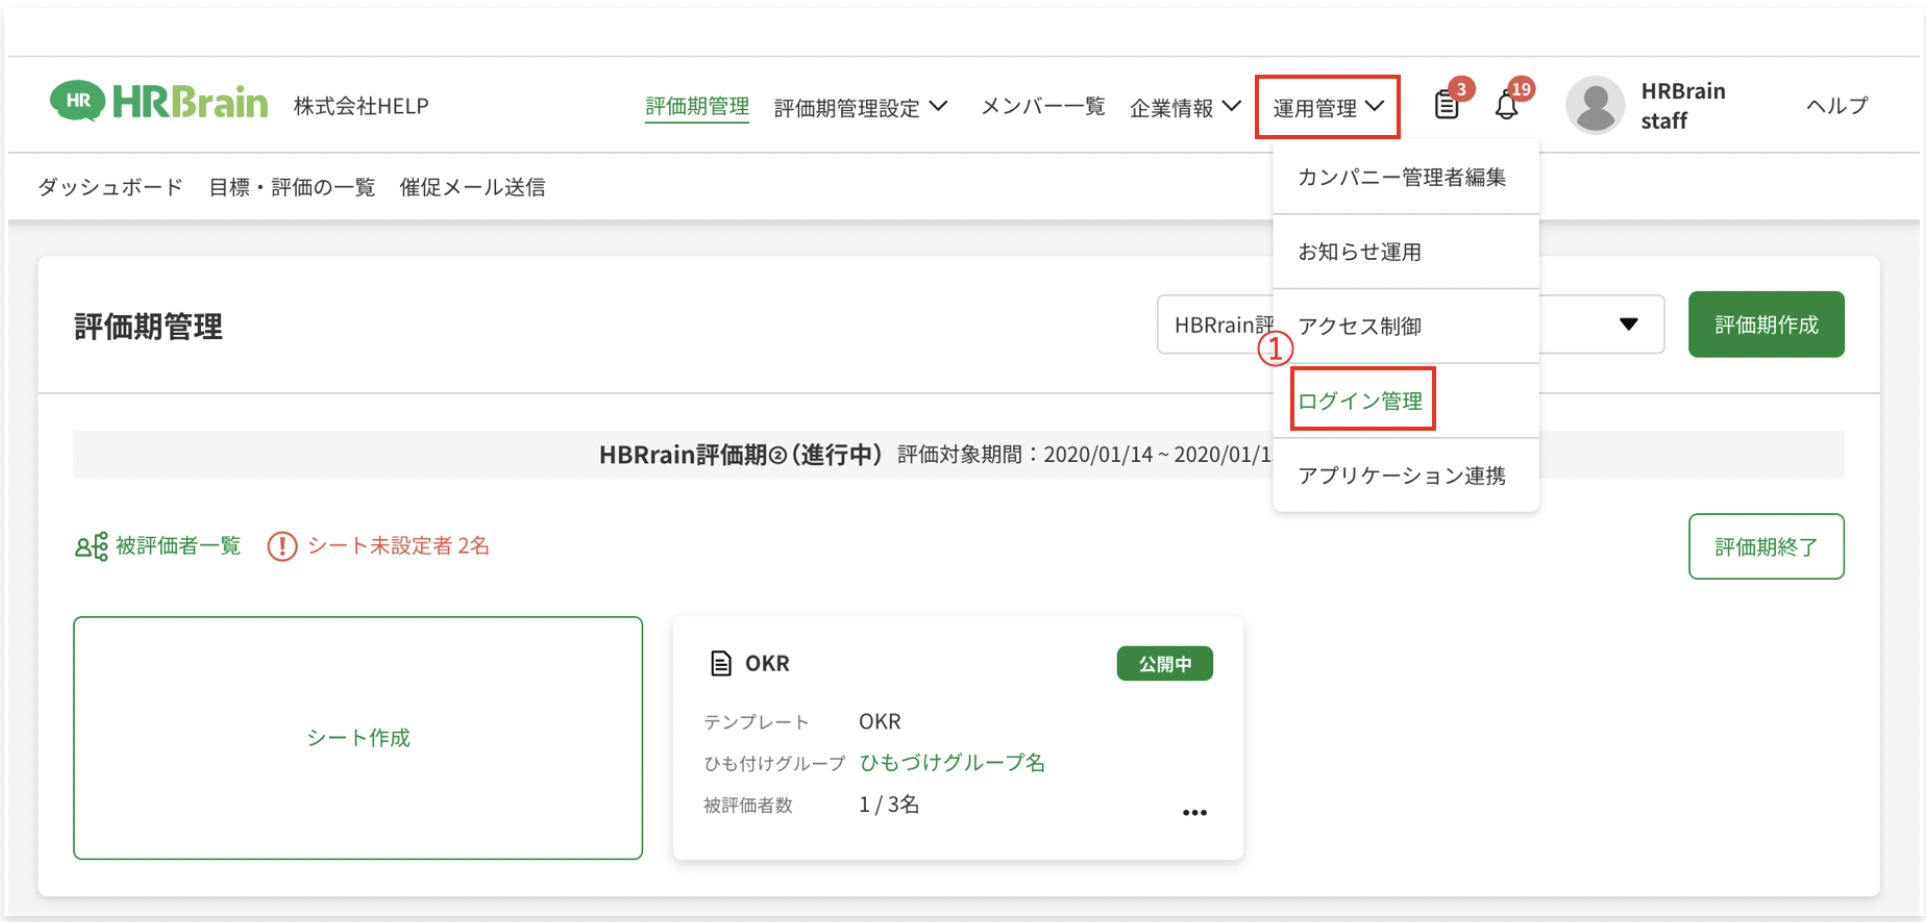Screen dimensions: 1926x922
Task: Collapse the 運用管理 dropdown menu
Action: click(1327, 107)
